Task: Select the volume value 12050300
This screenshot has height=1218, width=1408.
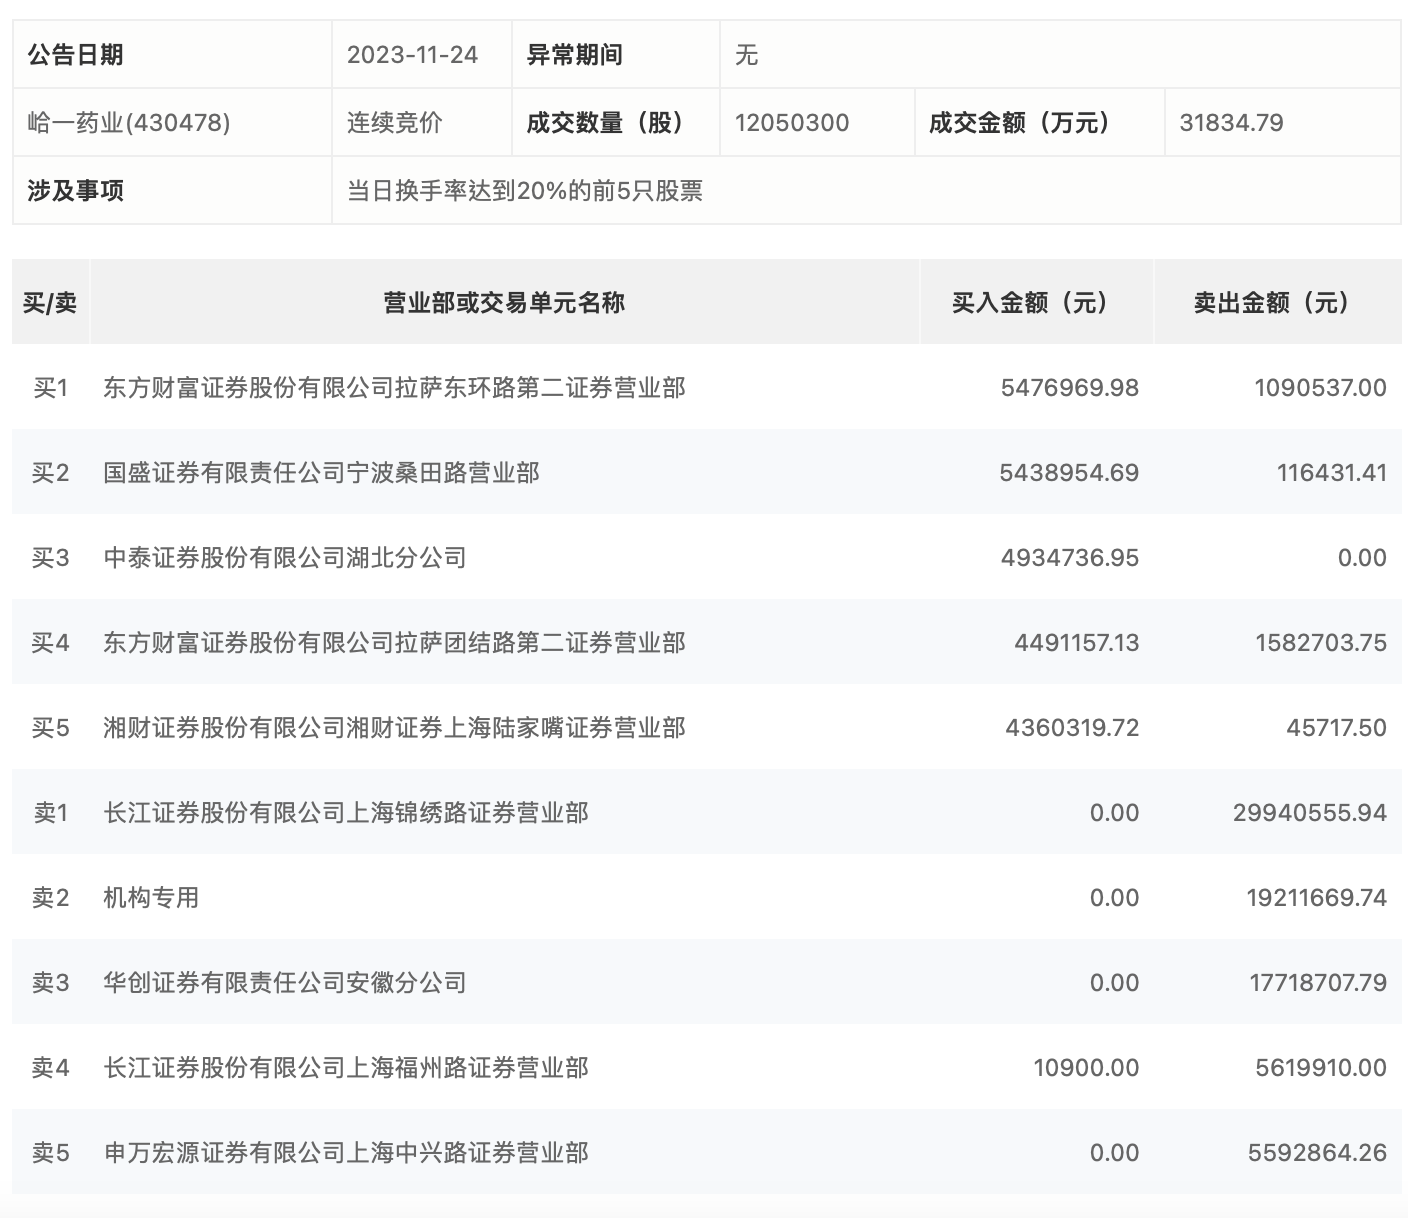Action: pyautogui.click(x=792, y=123)
